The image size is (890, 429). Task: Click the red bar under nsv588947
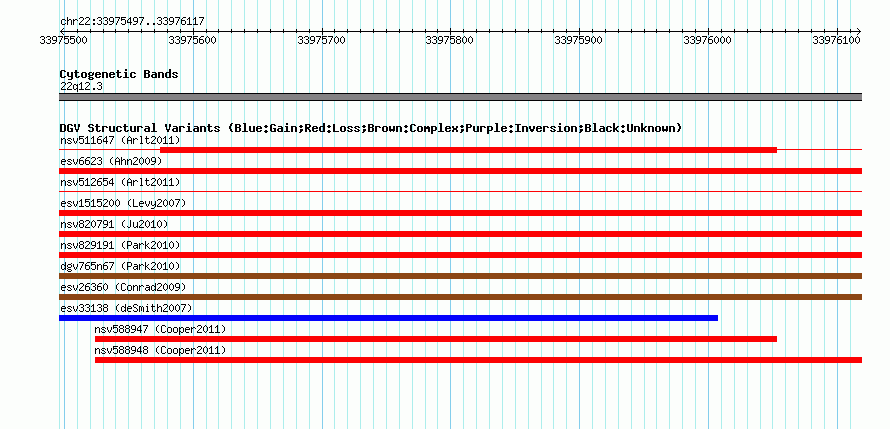click(436, 339)
